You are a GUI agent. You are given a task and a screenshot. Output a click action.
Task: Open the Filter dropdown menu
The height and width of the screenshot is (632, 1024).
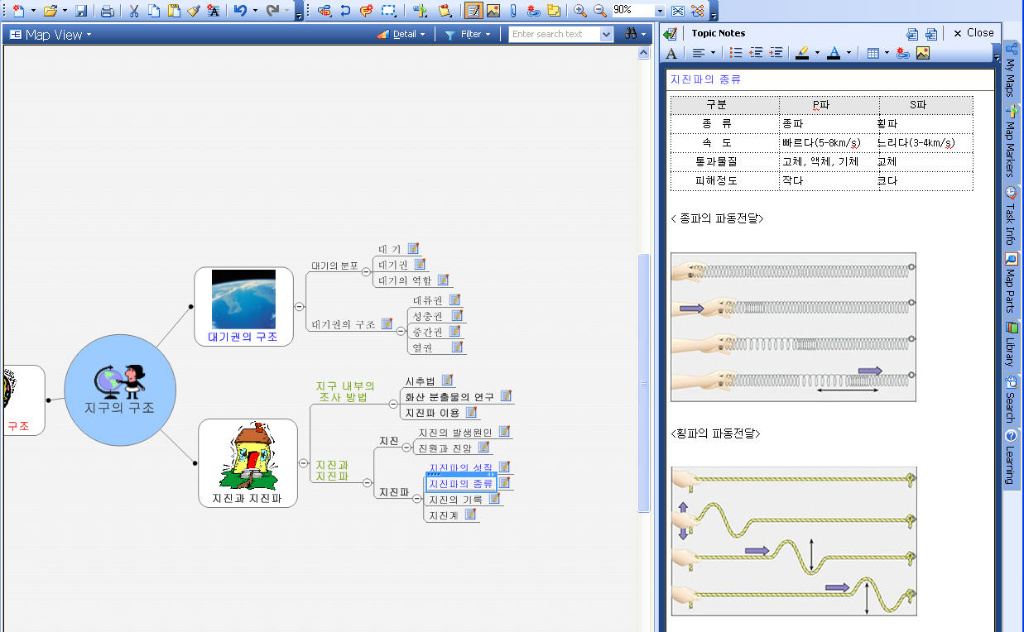[x=468, y=34]
